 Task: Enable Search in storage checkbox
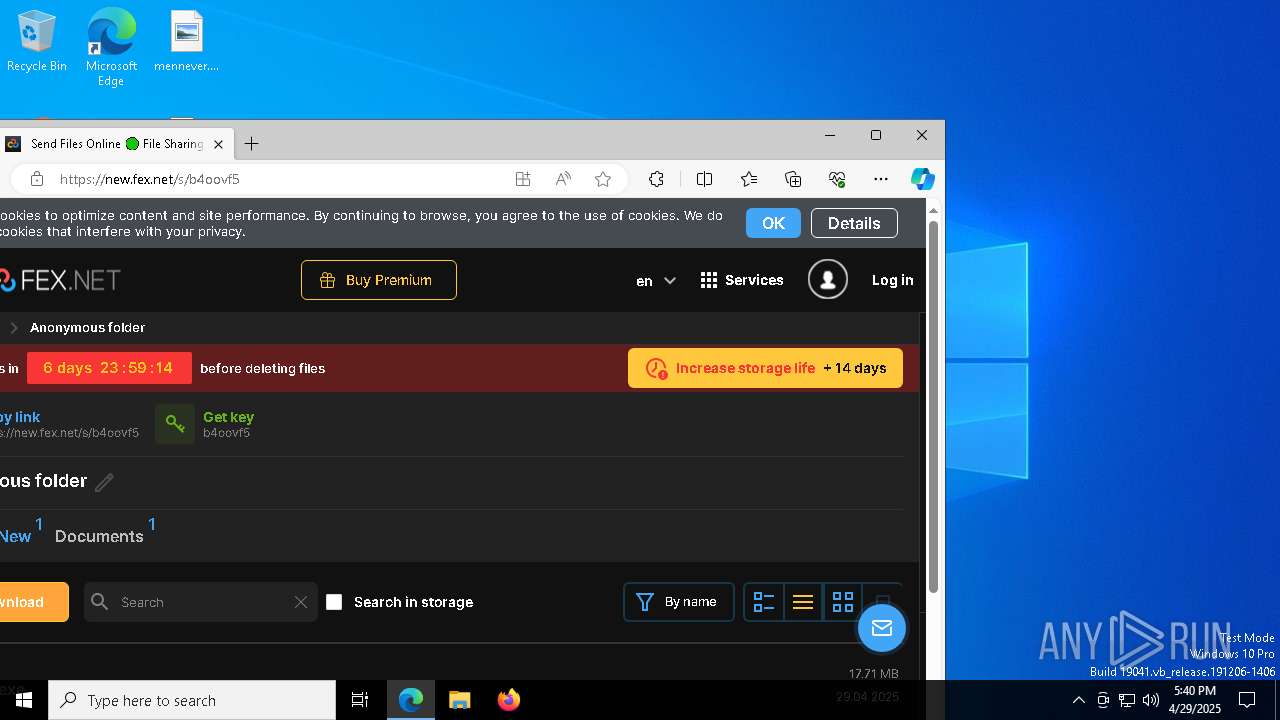point(334,602)
